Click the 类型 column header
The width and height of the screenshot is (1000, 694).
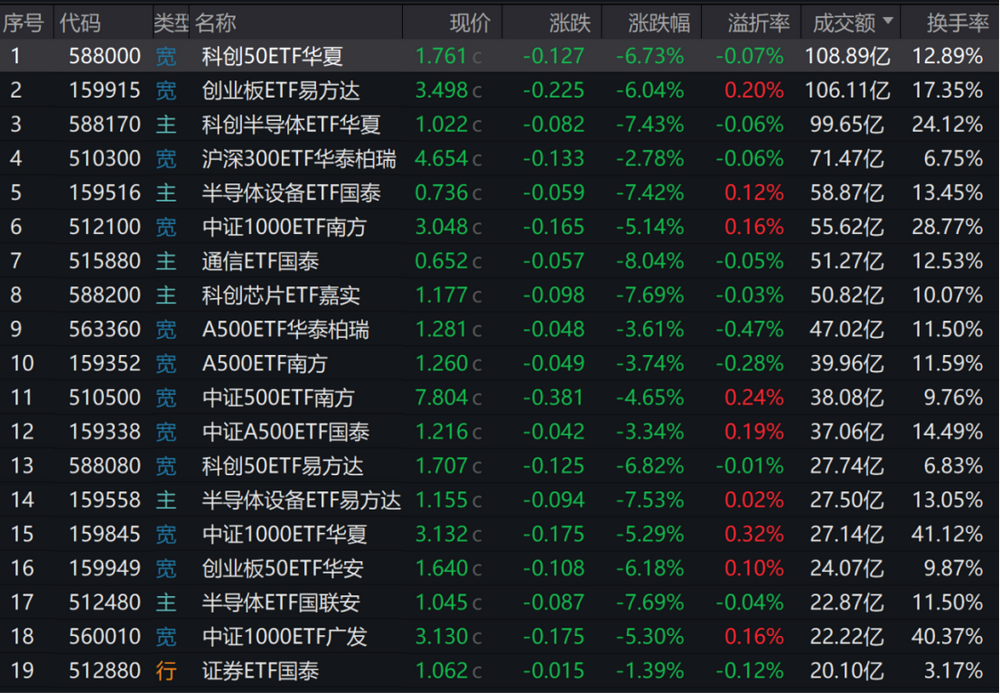[171, 23]
